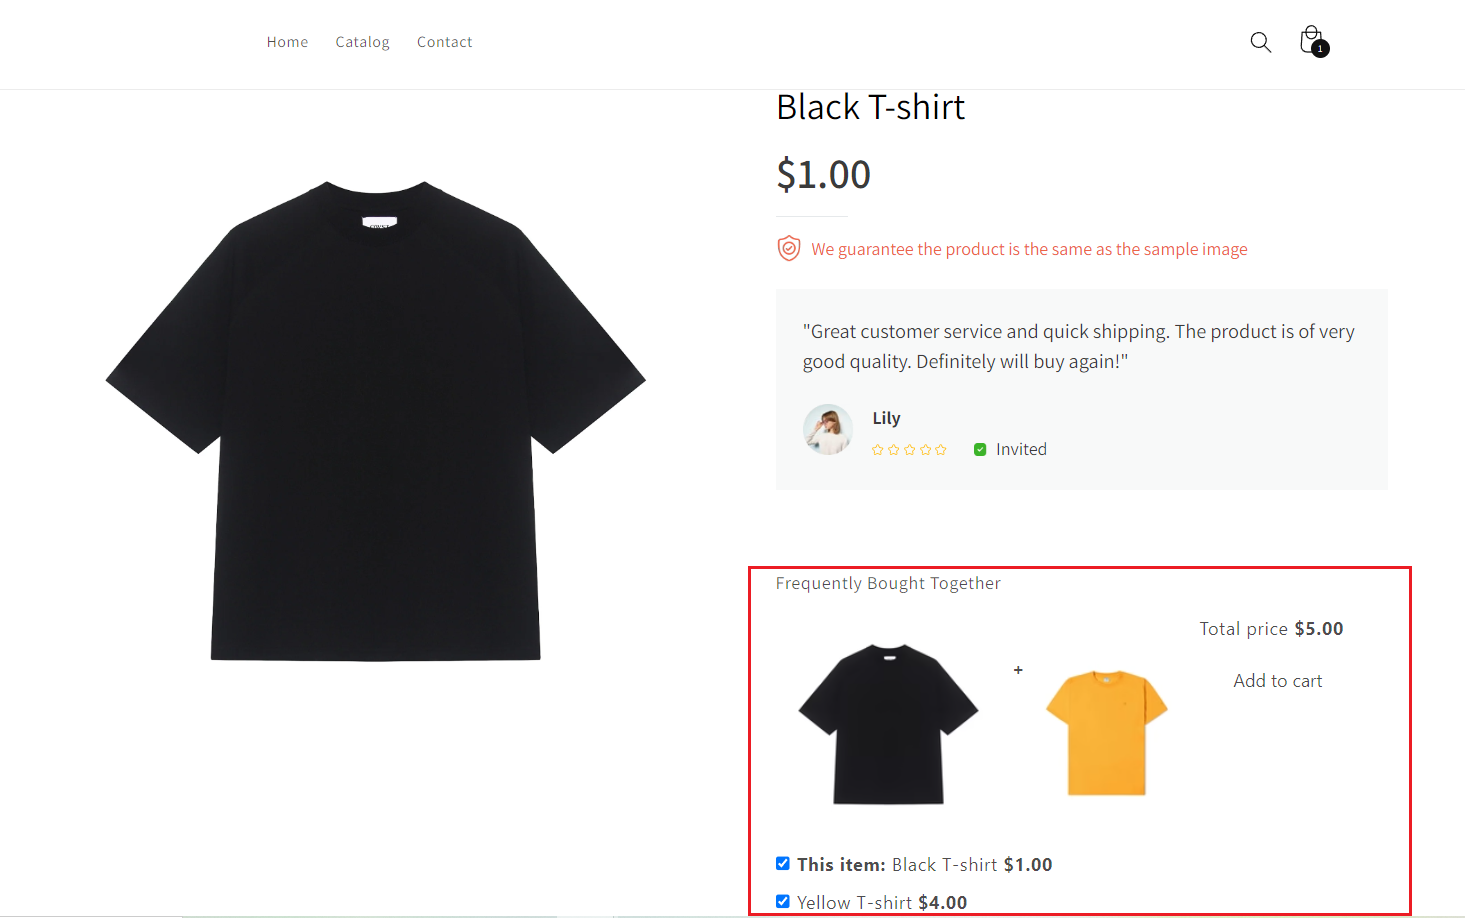Click the Black T-shirt bundle item label
Image resolution: width=1465 pixels, height=918 pixels.
pyautogui.click(x=944, y=865)
